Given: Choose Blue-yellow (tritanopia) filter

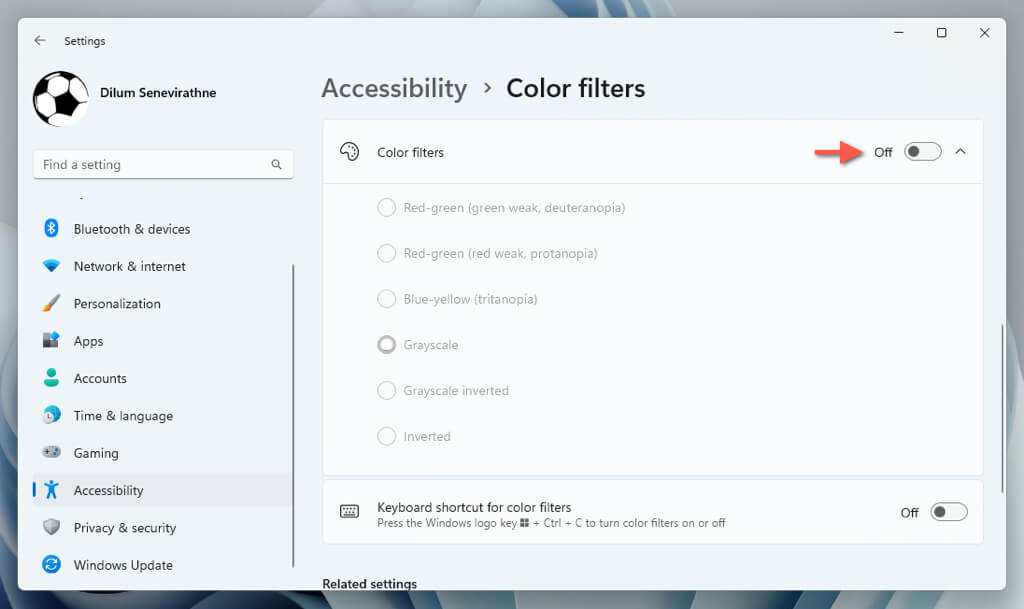Looking at the screenshot, I should click(x=386, y=299).
